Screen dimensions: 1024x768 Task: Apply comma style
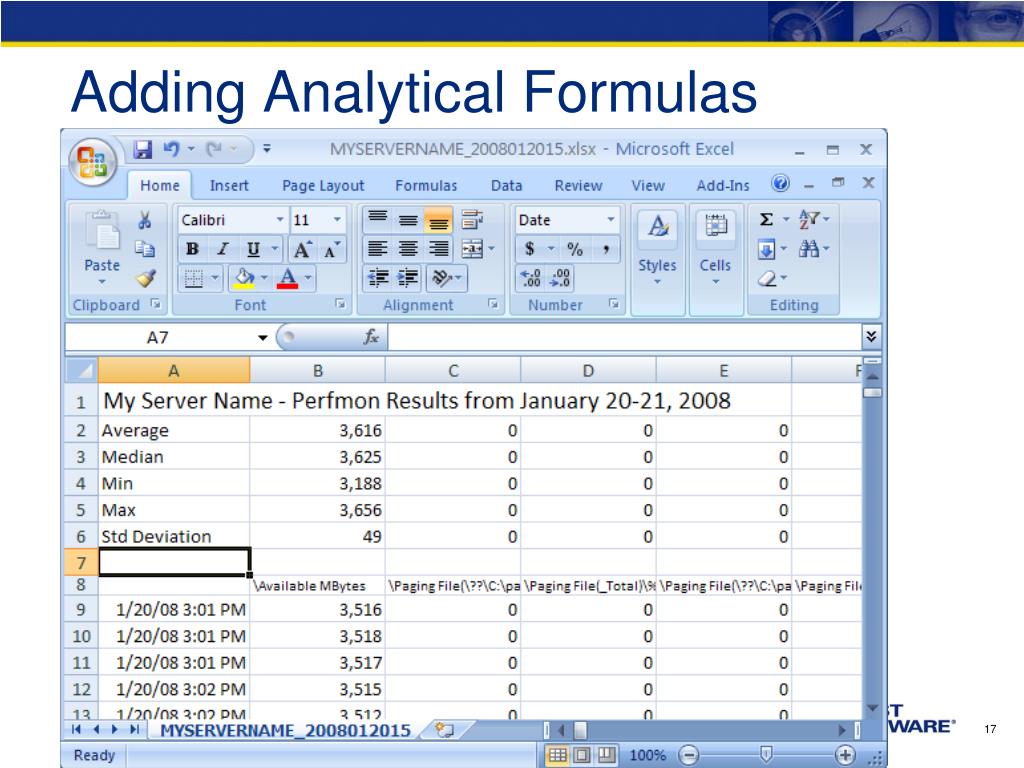point(606,249)
